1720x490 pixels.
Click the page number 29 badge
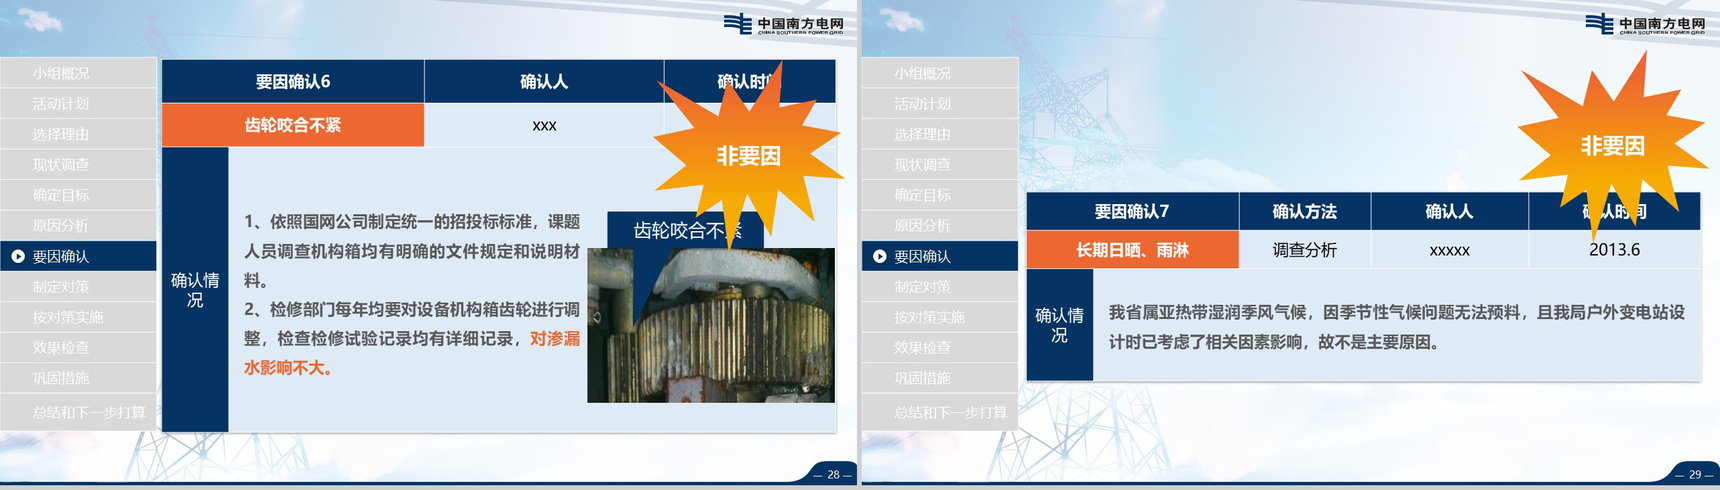1694,474
